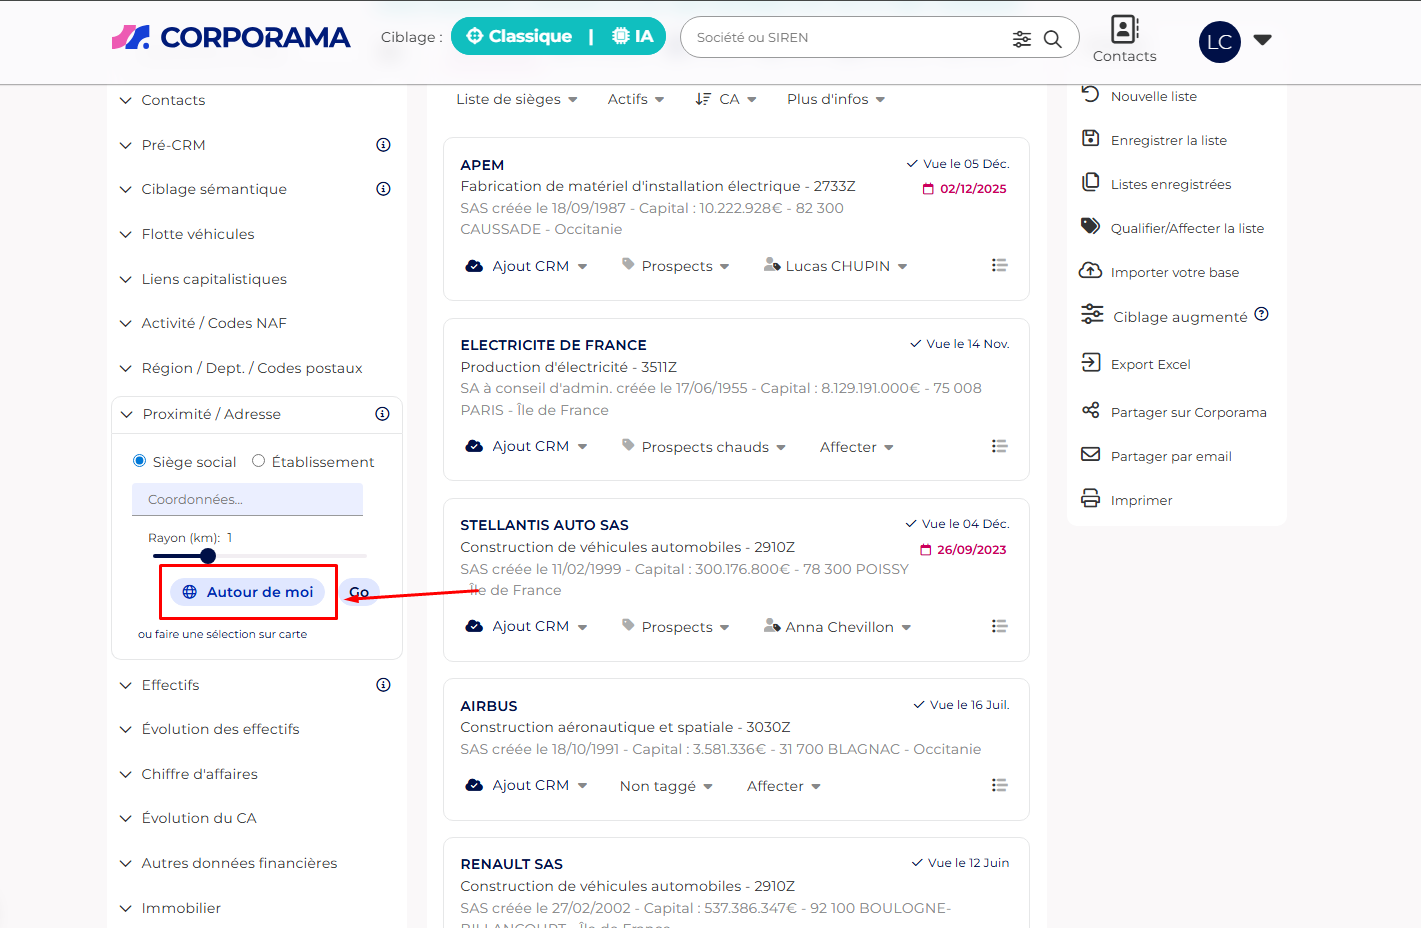Click the Imprimer printer icon
Viewport: 1421px width, 928px height.
(x=1091, y=499)
